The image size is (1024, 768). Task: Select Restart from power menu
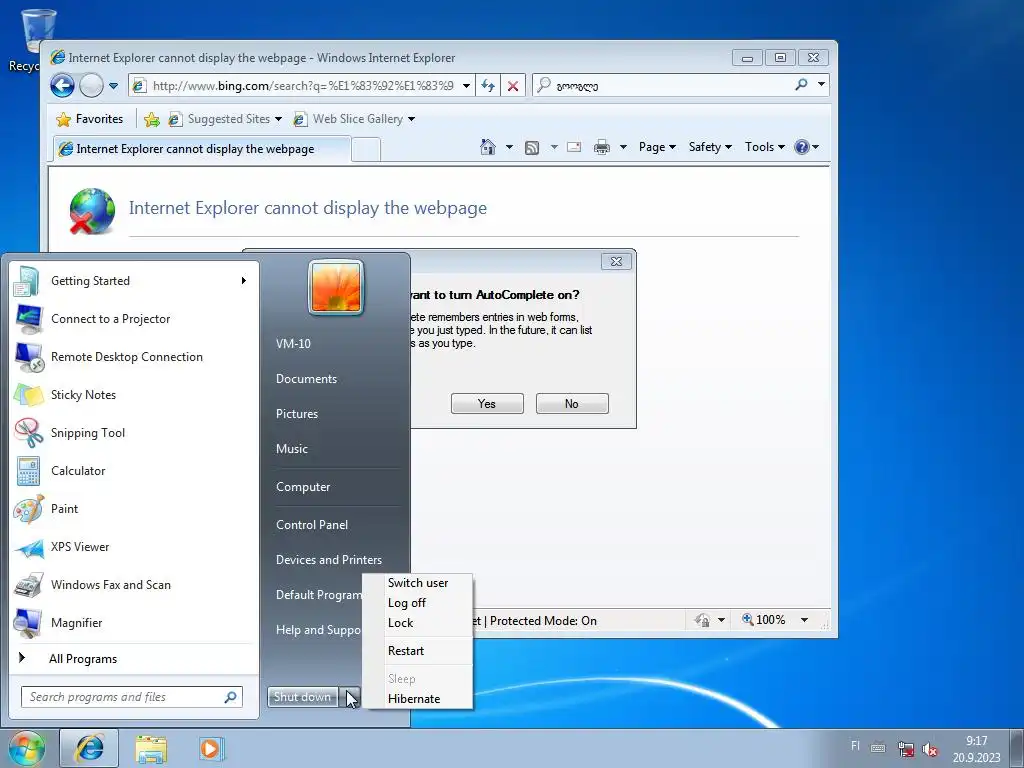tap(418, 651)
